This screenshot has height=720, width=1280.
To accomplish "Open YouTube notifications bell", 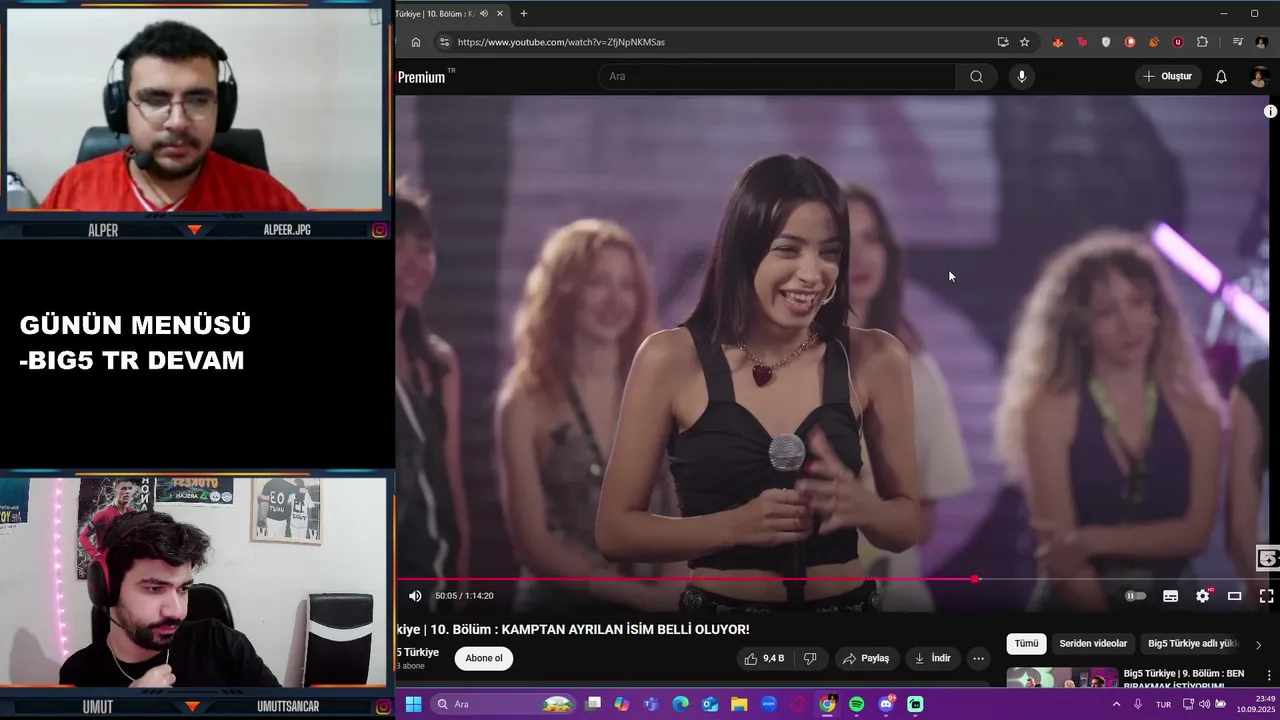I will coord(1221,77).
